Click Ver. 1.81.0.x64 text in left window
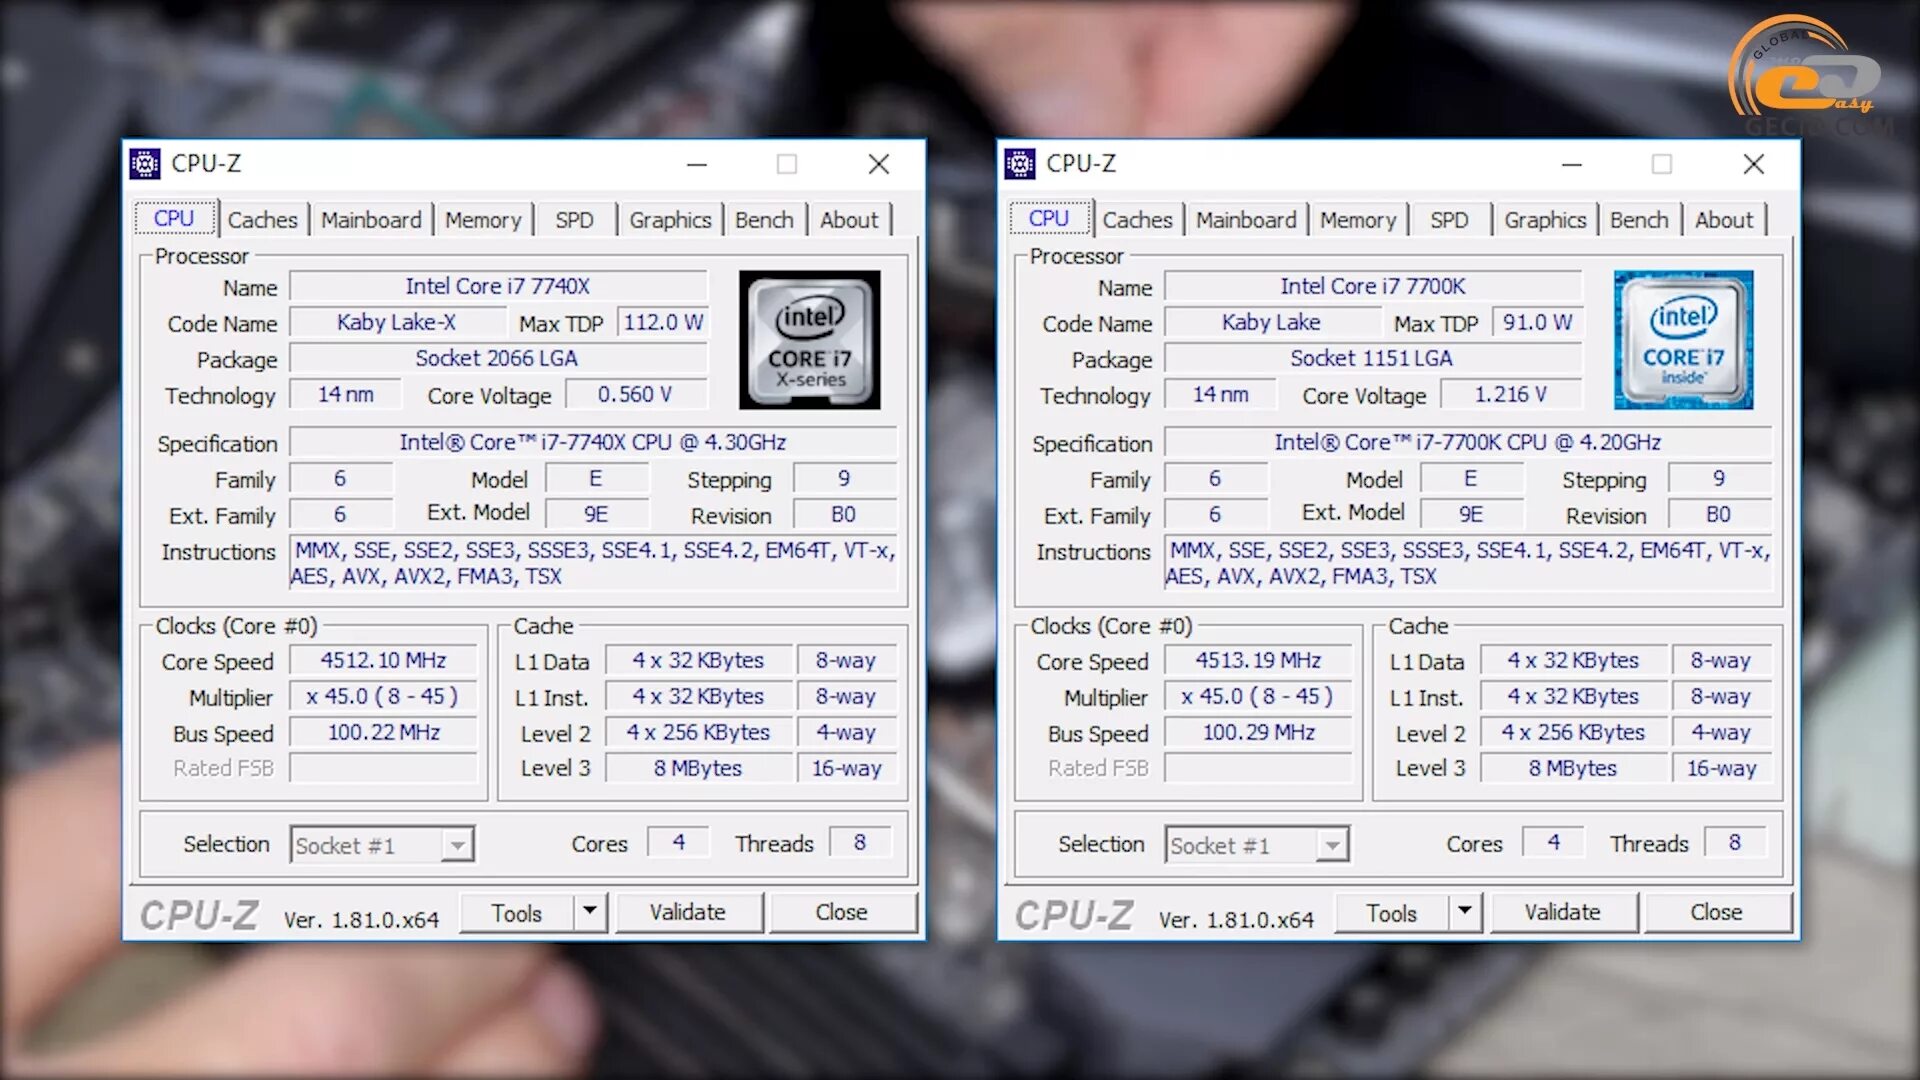Screen dimensions: 1920x1080 point(361,919)
